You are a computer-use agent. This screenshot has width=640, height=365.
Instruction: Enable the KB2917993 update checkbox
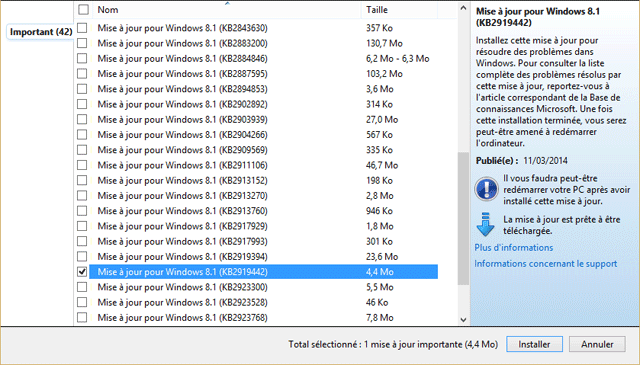pyautogui.click(x=82, y=241)
